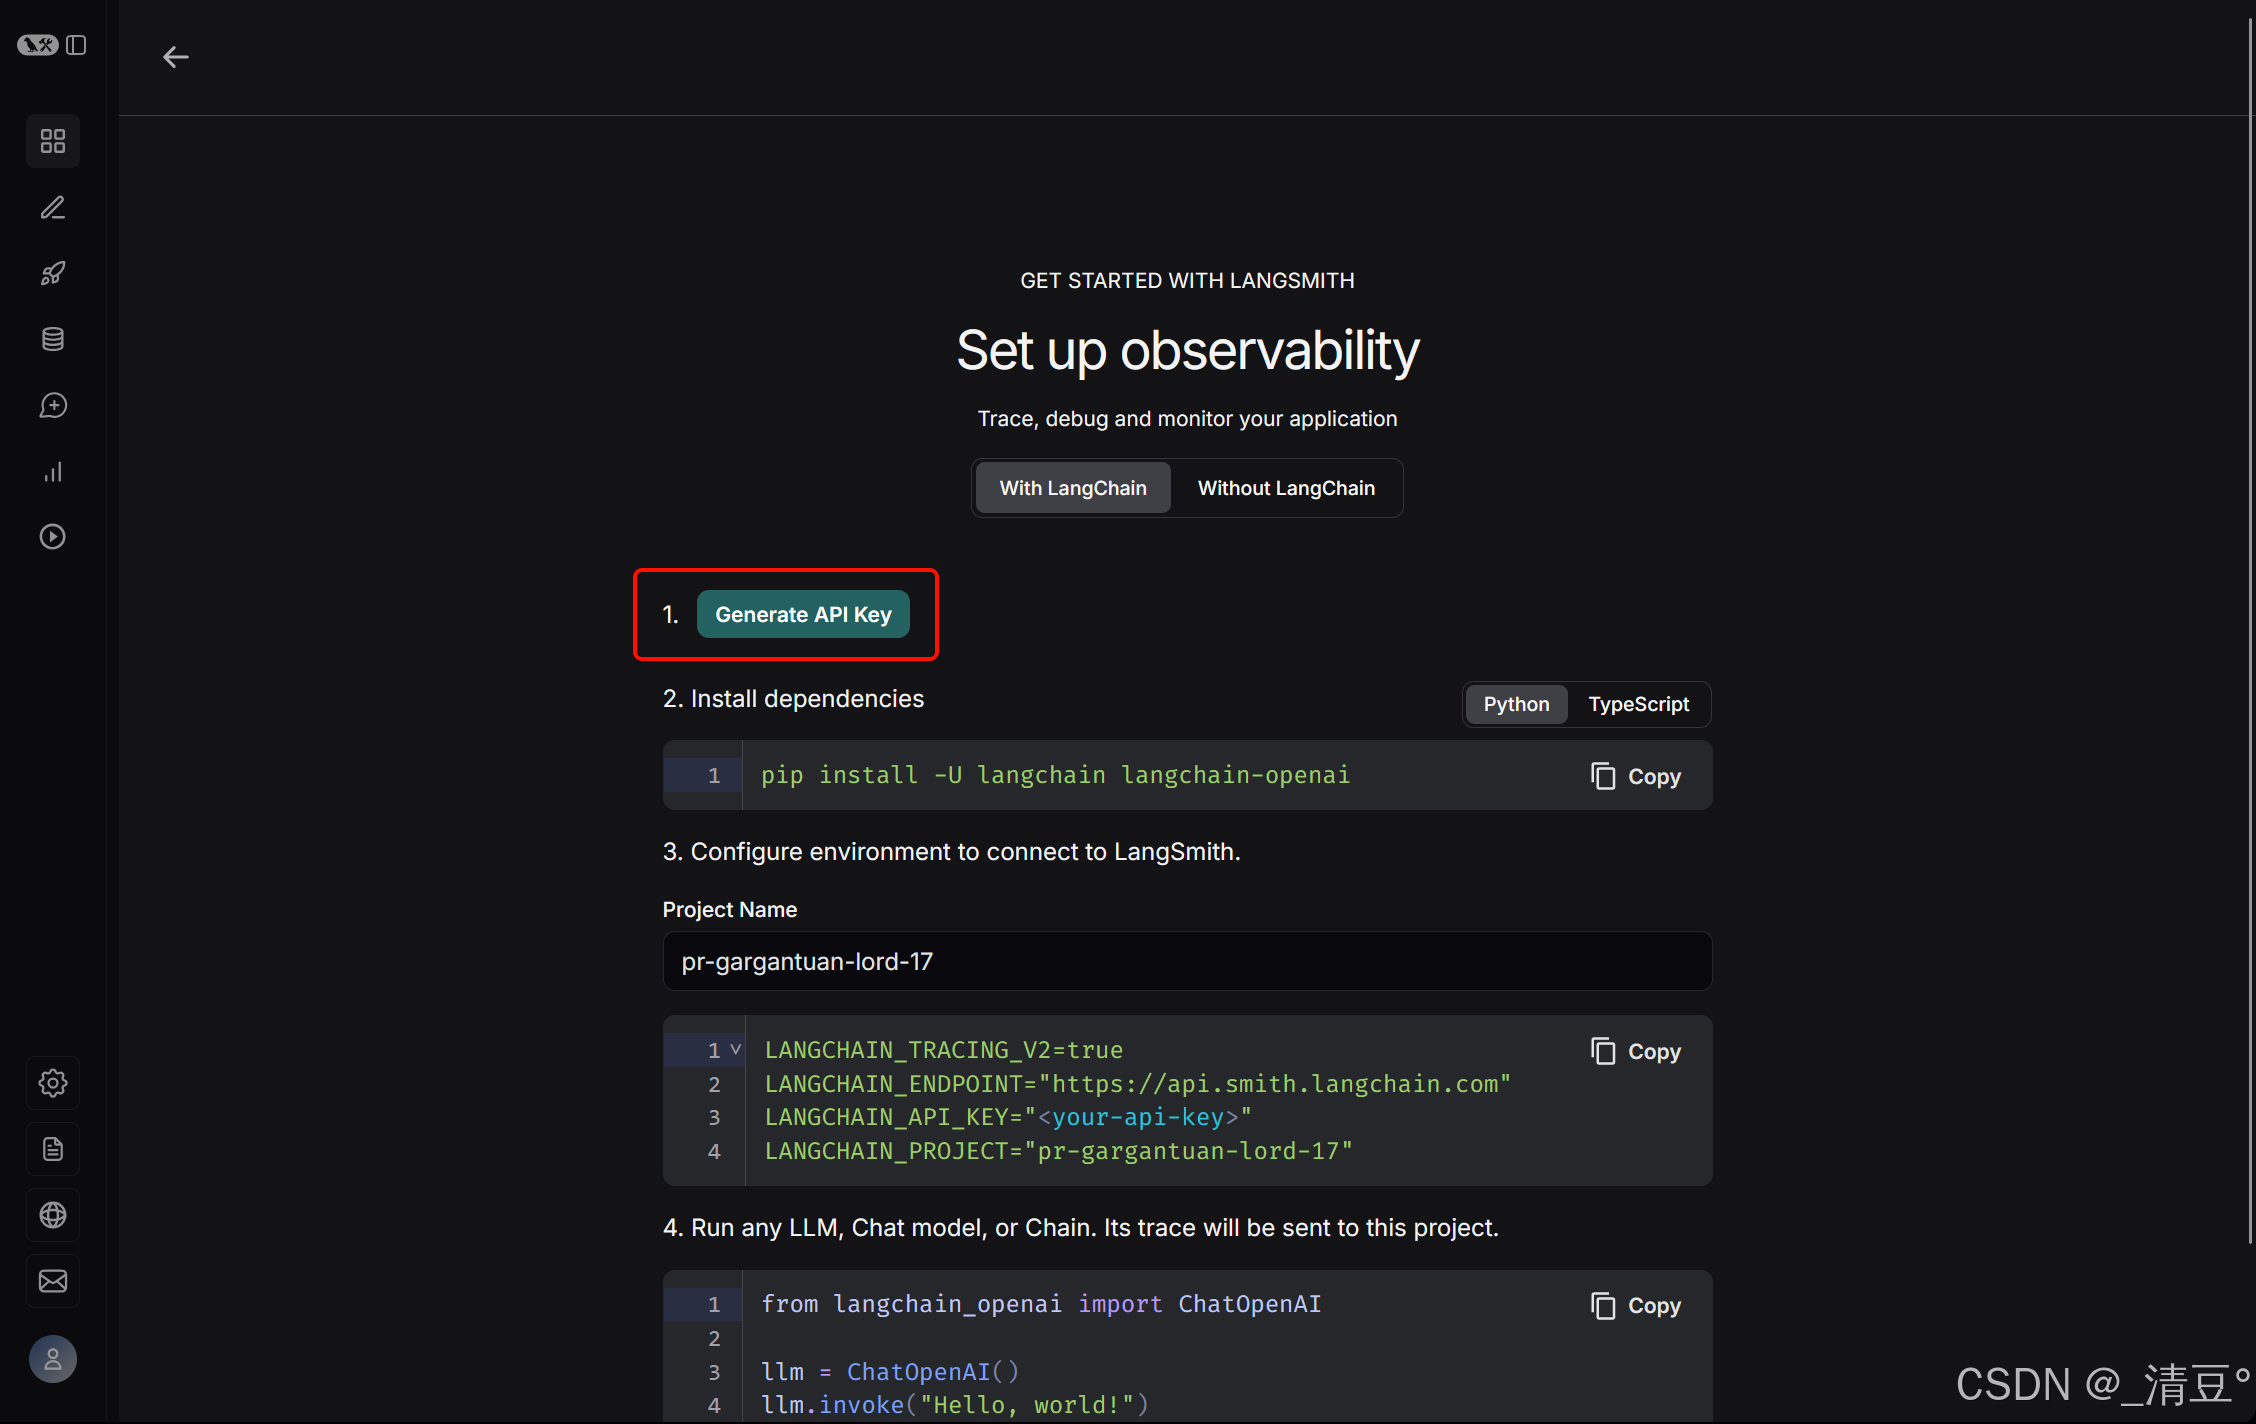Open the globe icon in sidebar
Viewport: 2256px width, 1424px height.
click(x=53, y=1215)
